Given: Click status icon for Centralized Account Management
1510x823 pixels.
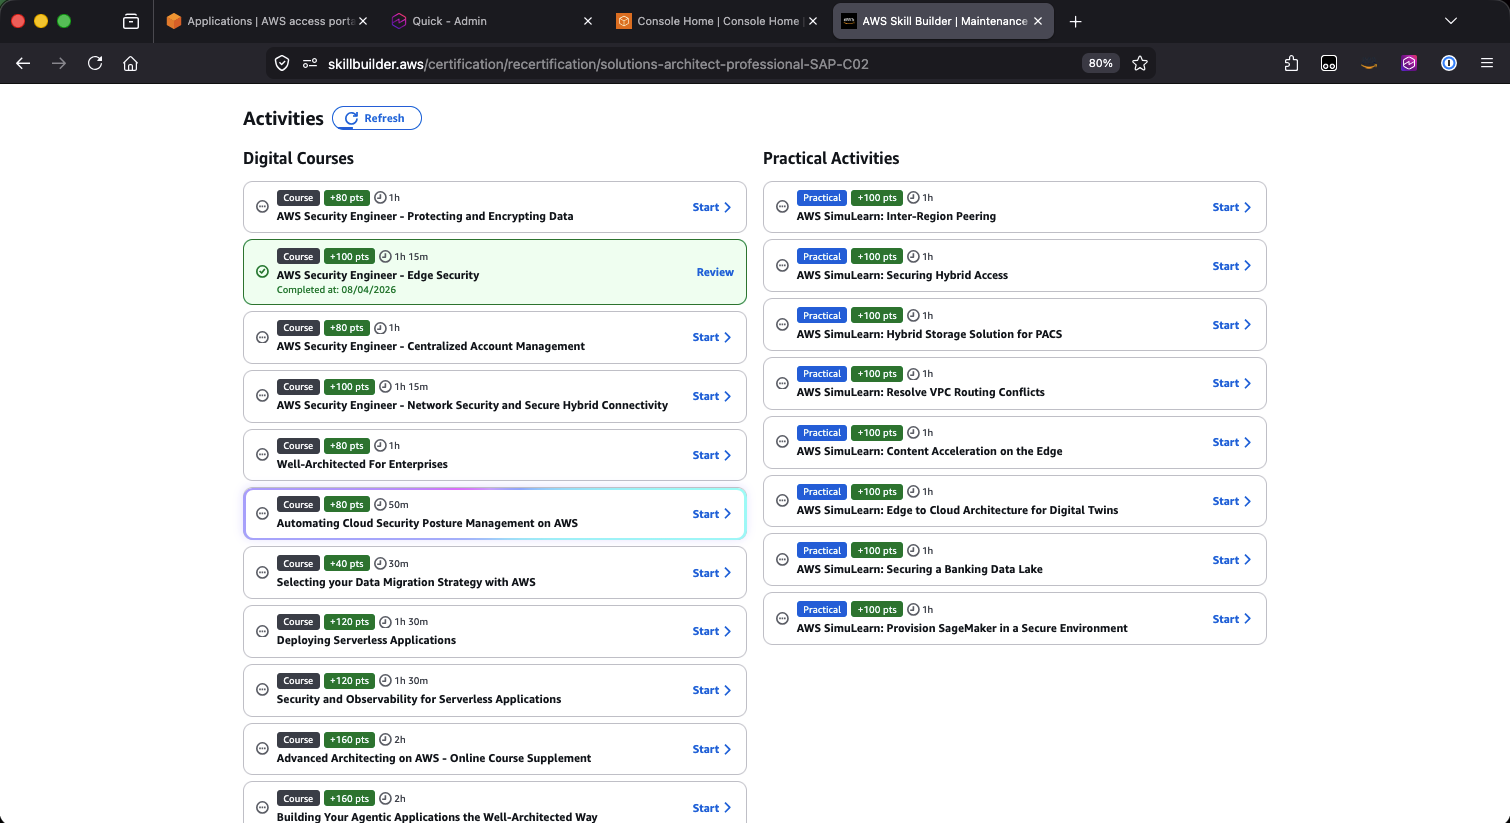Looking at the screenshot, I should pyautogui.click(x=262, y=337).
